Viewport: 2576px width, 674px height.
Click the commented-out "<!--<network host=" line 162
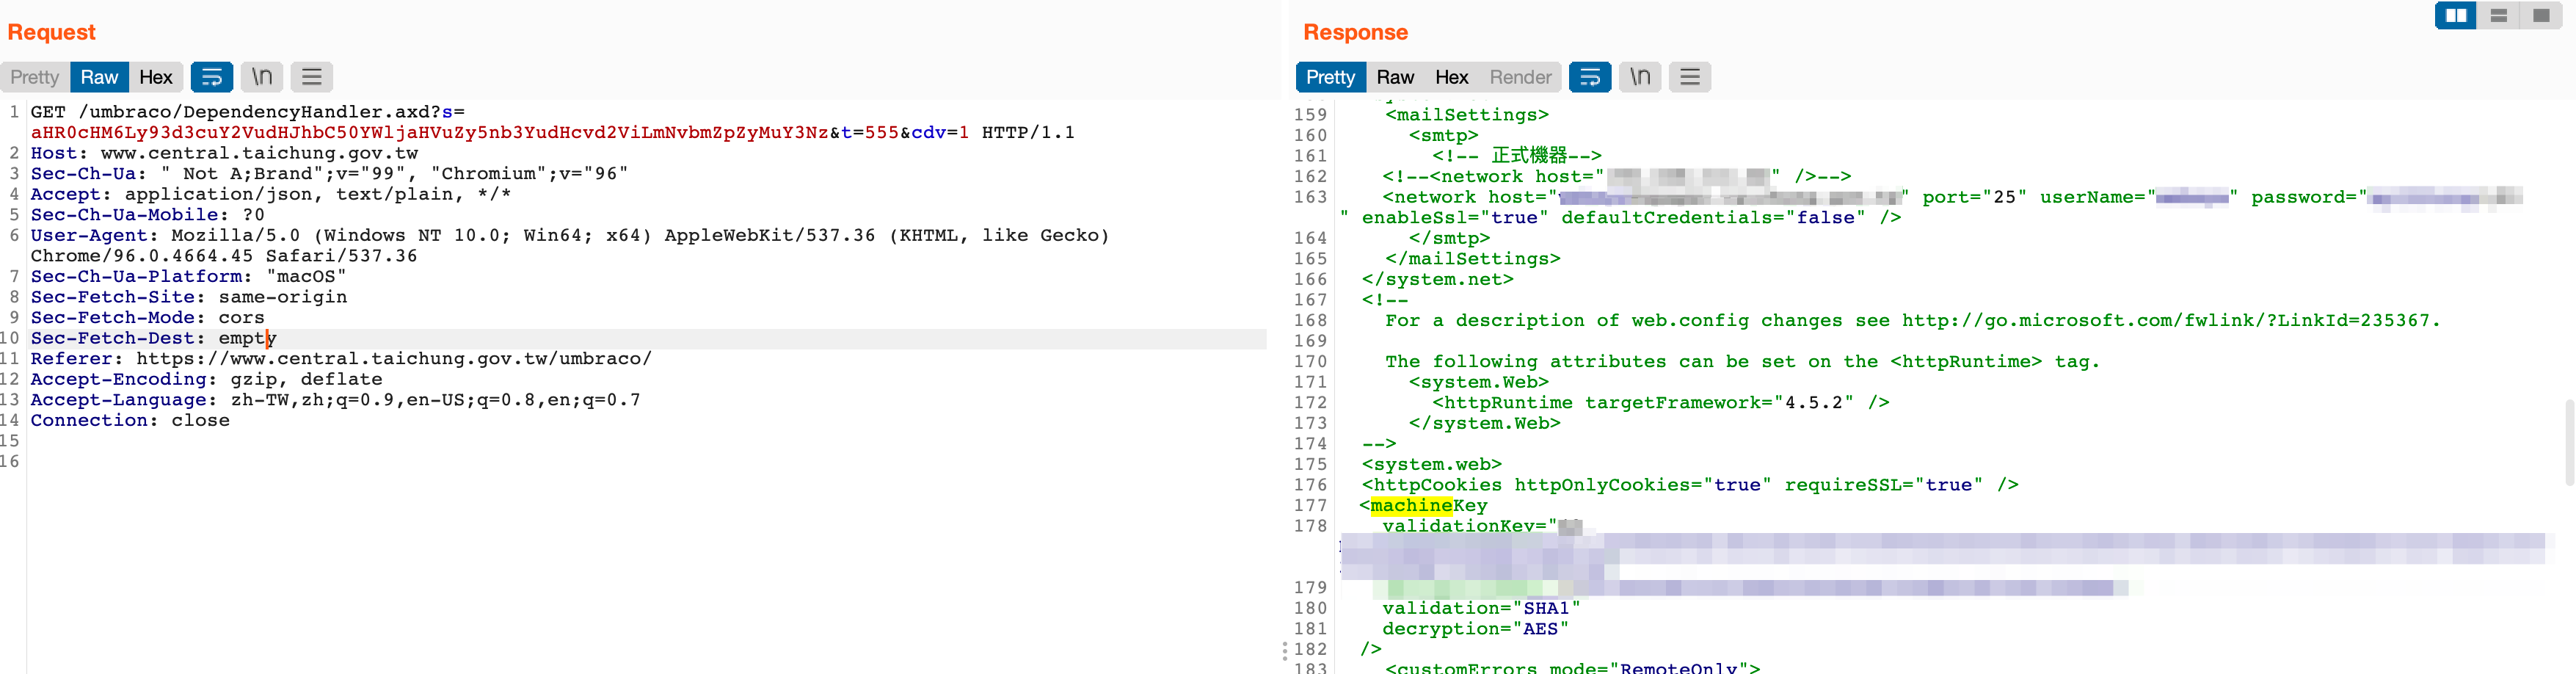tap(1617, 176)
